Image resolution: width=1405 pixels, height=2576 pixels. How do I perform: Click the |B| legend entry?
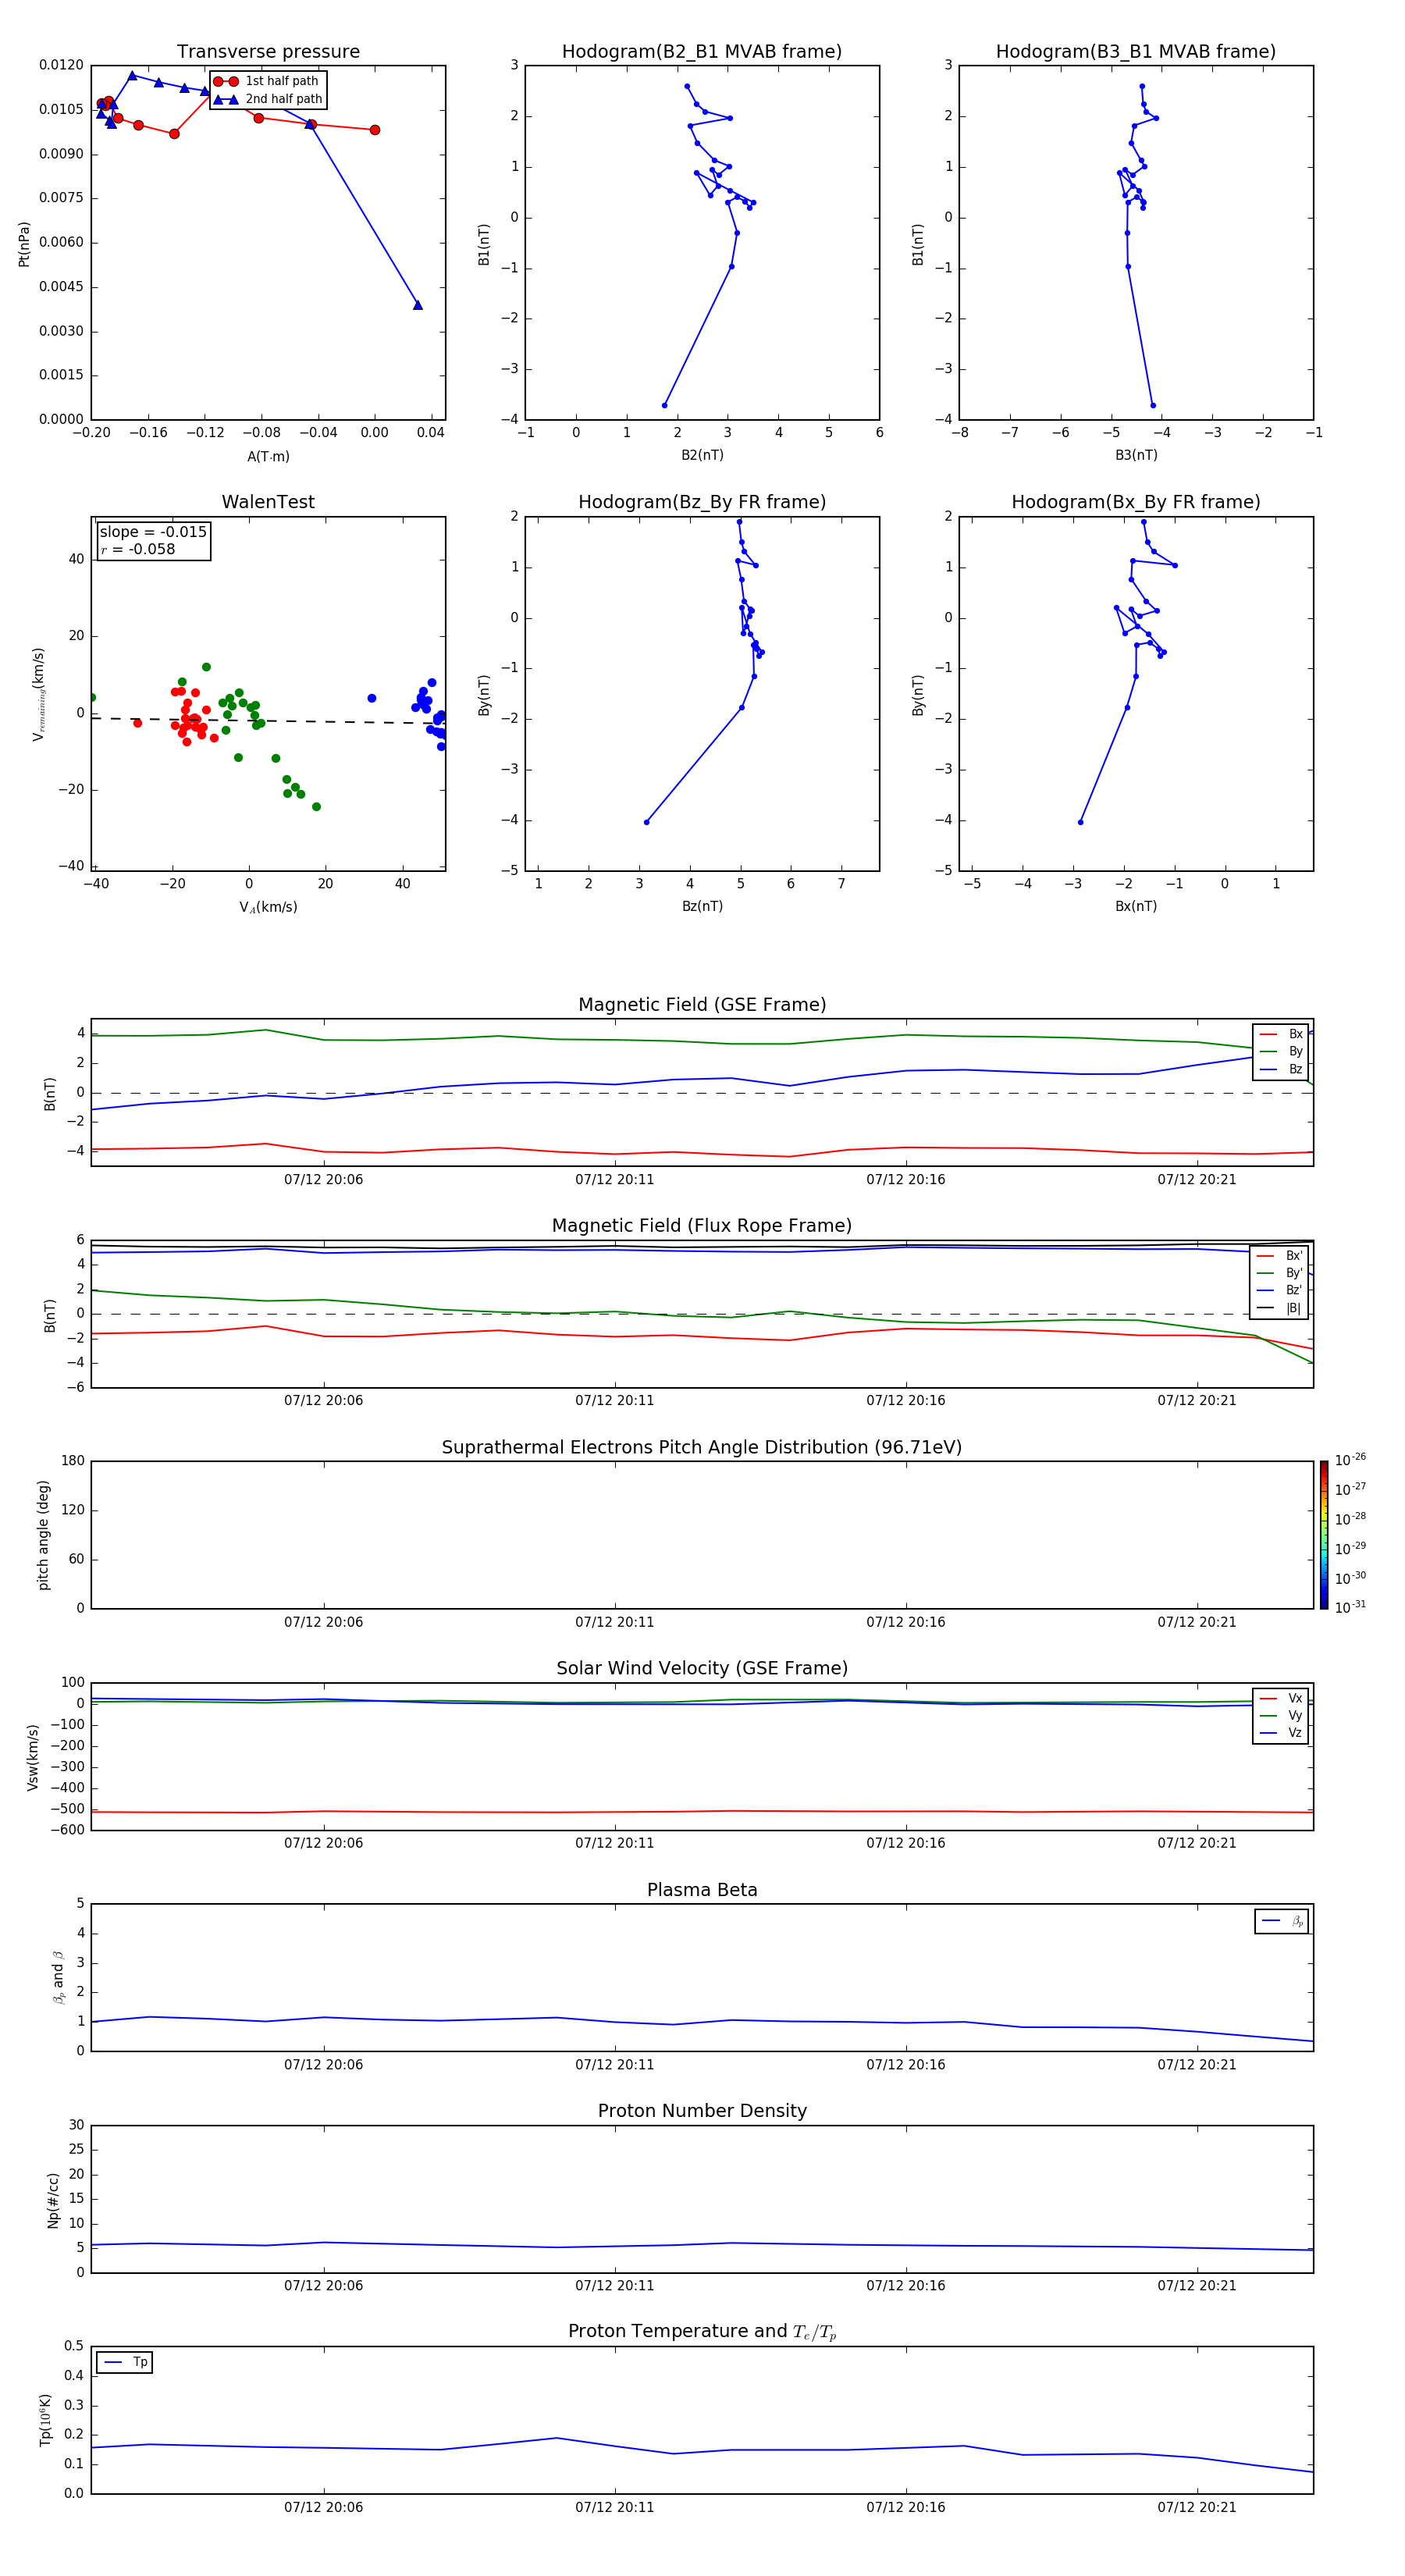tap(1279, 1308)
